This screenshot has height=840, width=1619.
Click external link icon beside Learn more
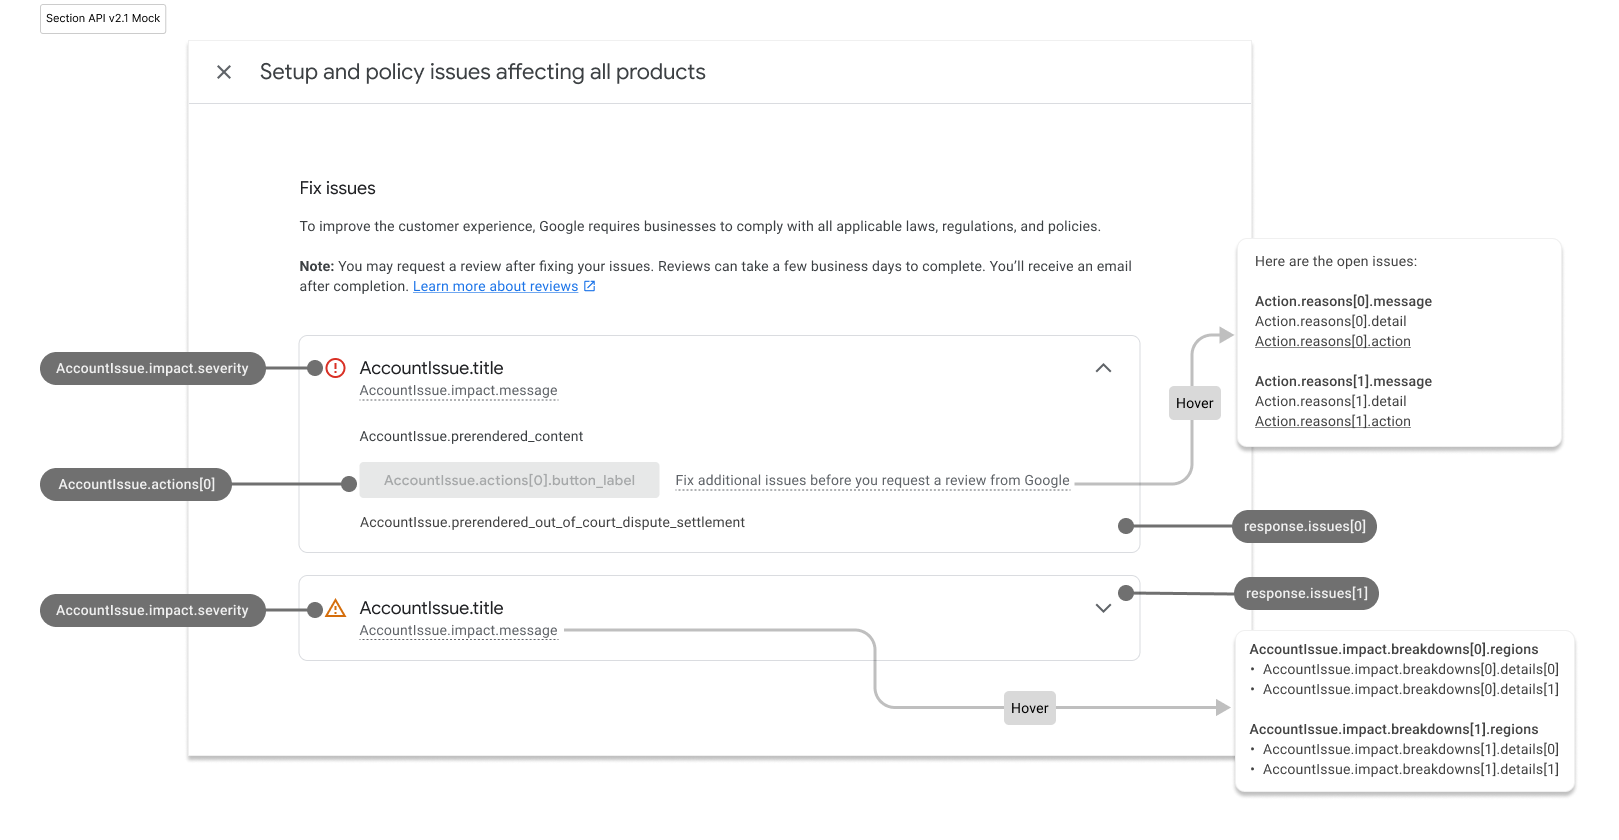(590, 286)
